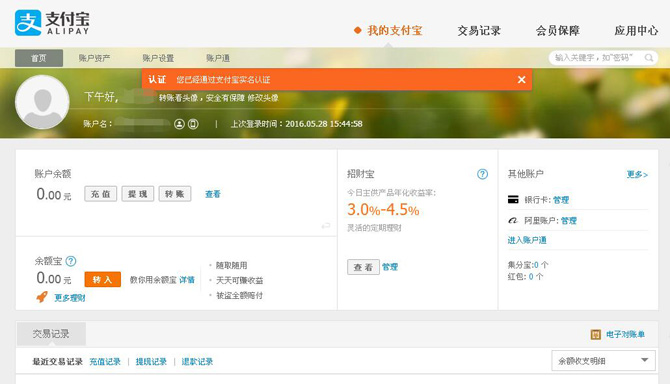Click the real-name verified person icon
This screenshot has height=384, width=670.
point(179,124)
